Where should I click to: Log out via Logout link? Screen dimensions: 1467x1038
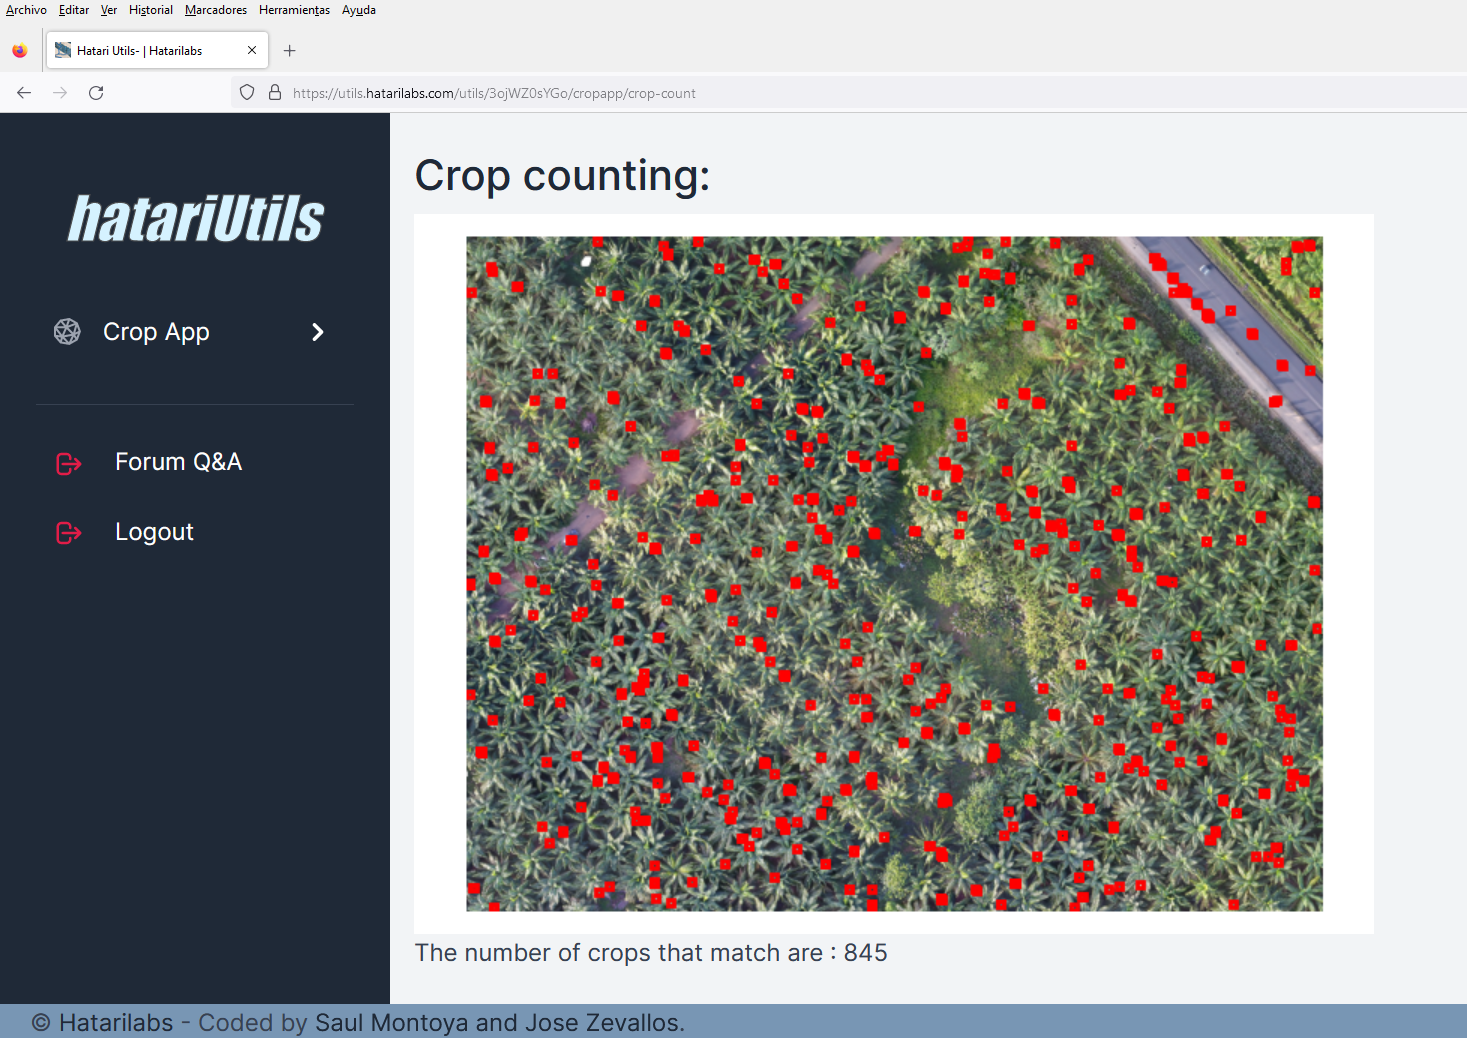pos(154,532)
